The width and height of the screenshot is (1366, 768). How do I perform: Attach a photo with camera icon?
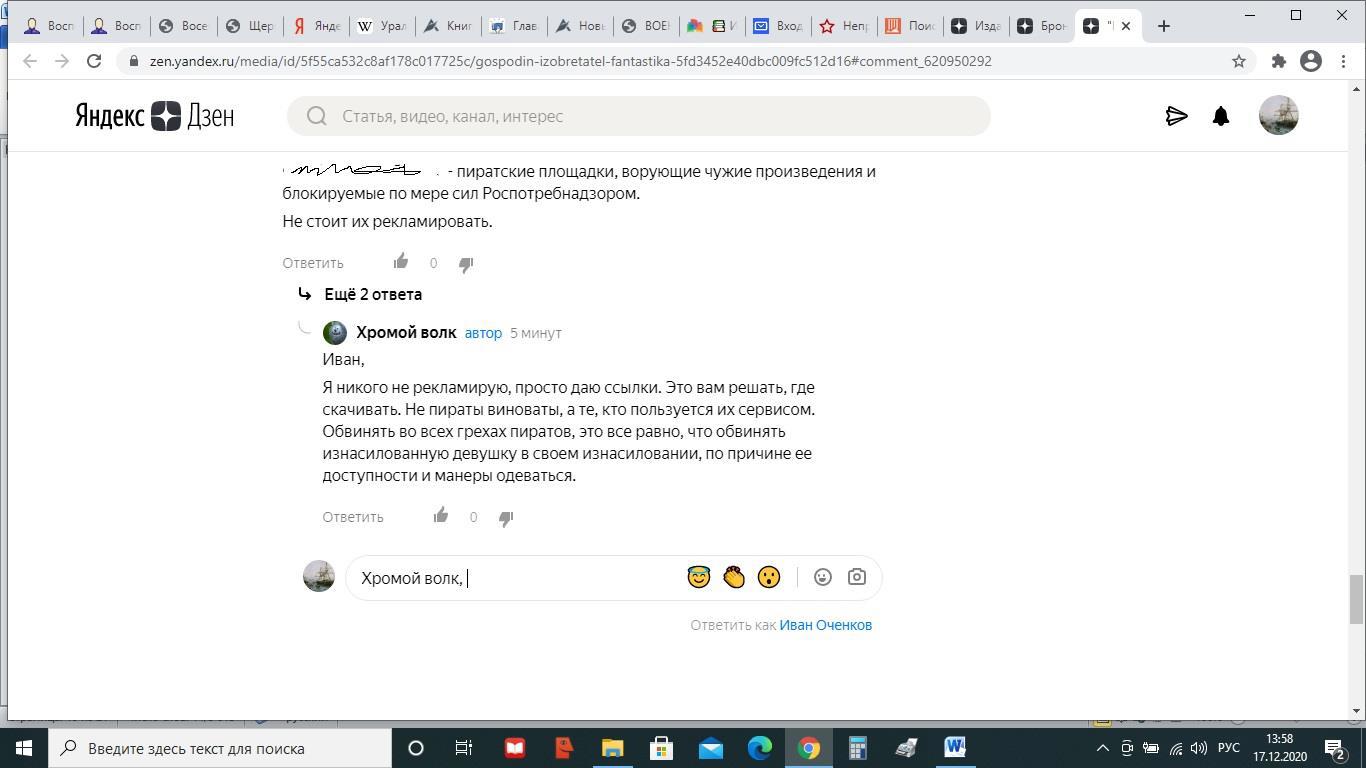[857, 577]
